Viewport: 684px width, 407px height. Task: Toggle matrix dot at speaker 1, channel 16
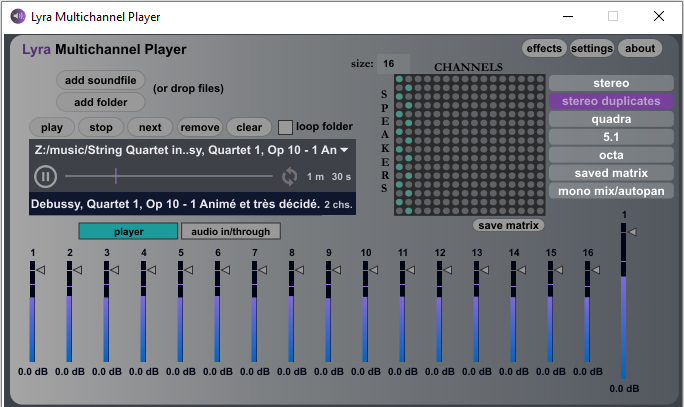pos(540,79)
